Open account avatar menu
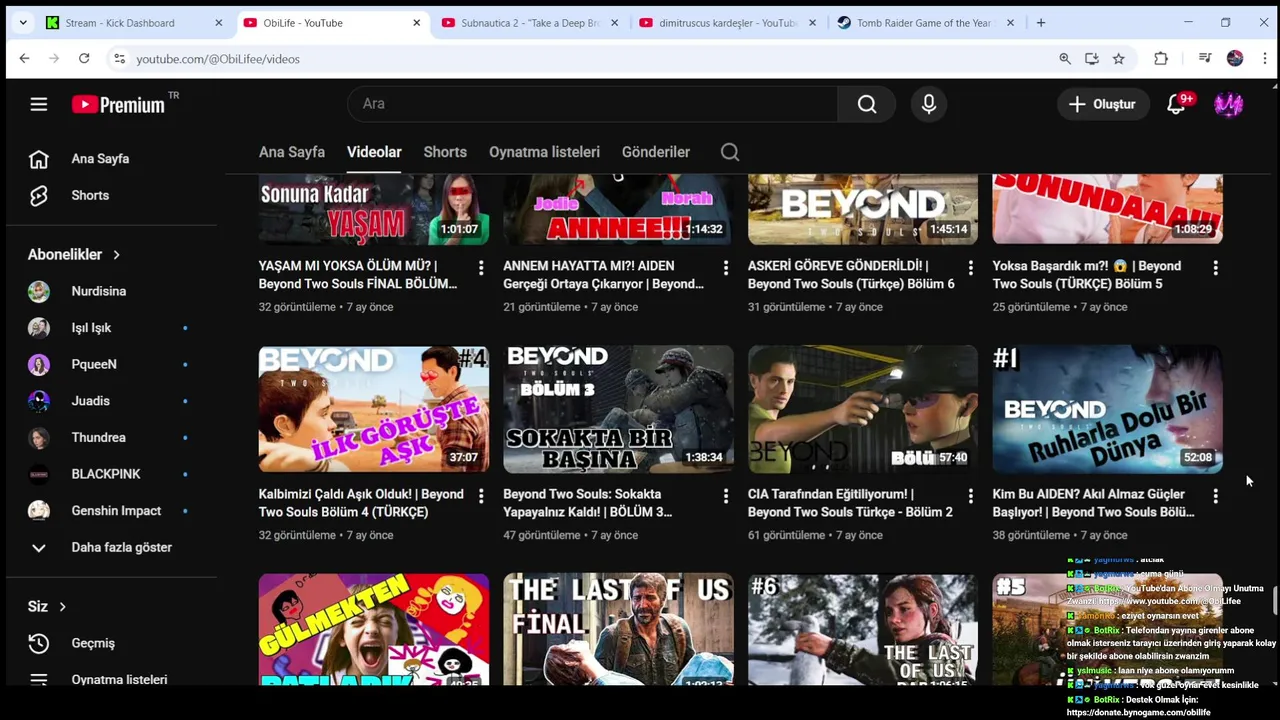This screenshot has width=1280, height=720. (1228, 104)
